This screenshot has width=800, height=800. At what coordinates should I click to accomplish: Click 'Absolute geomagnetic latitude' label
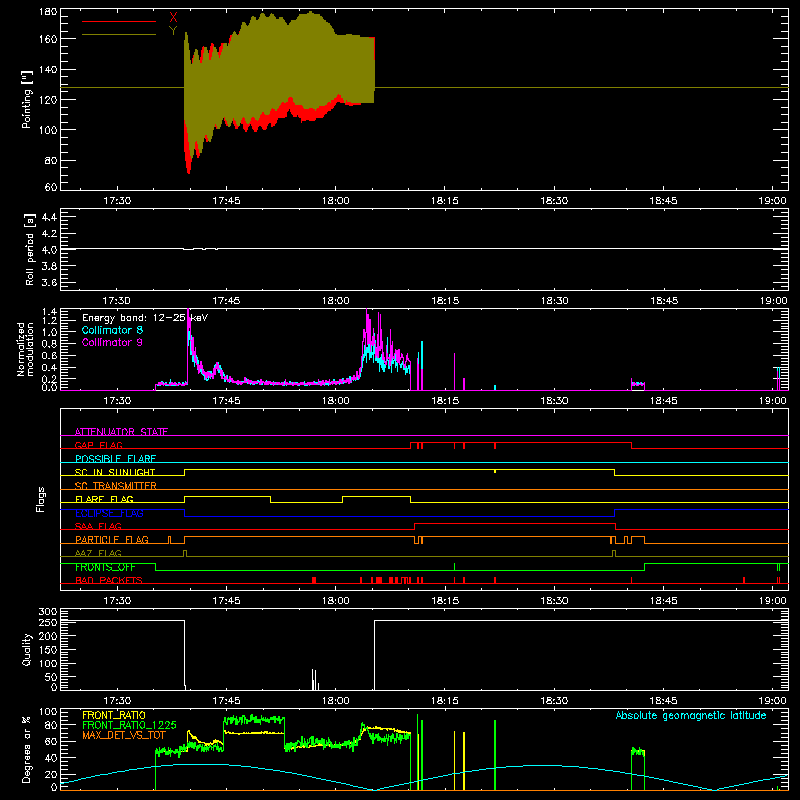tap(691, 716)
